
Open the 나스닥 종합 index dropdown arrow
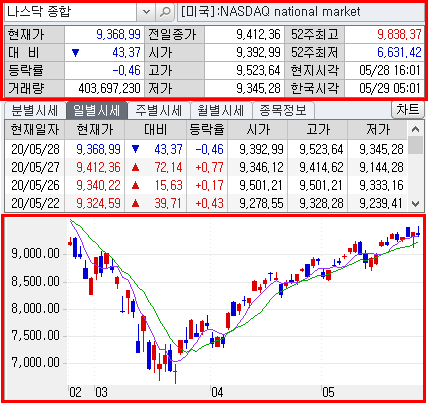[146, 12]
